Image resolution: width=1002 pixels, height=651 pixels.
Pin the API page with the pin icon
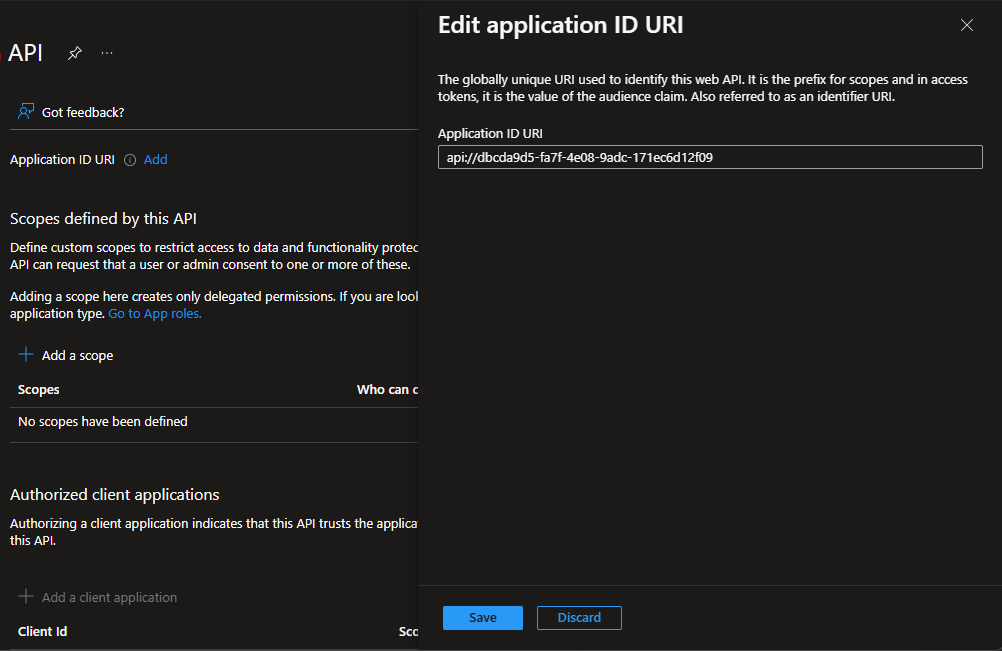(x=75, y=53)
